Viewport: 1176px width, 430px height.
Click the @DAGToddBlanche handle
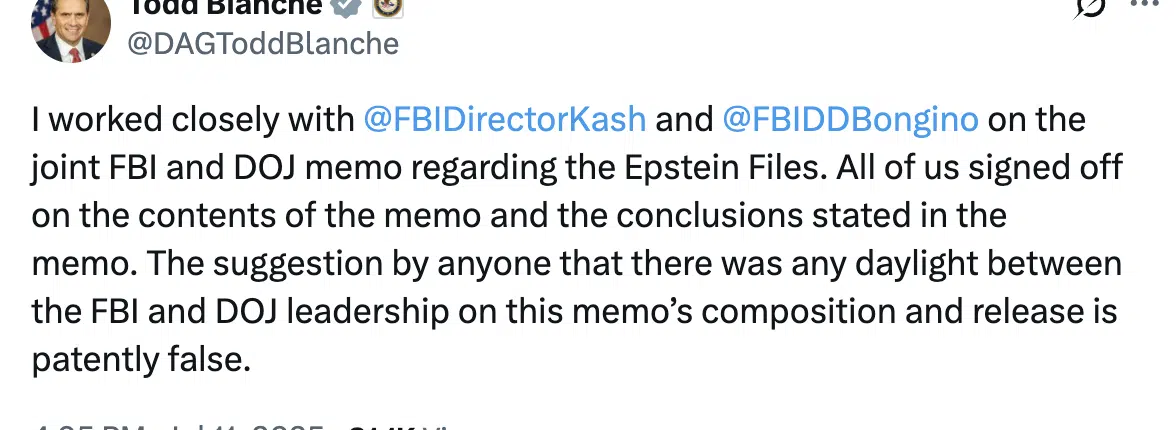tap(262, 44)
